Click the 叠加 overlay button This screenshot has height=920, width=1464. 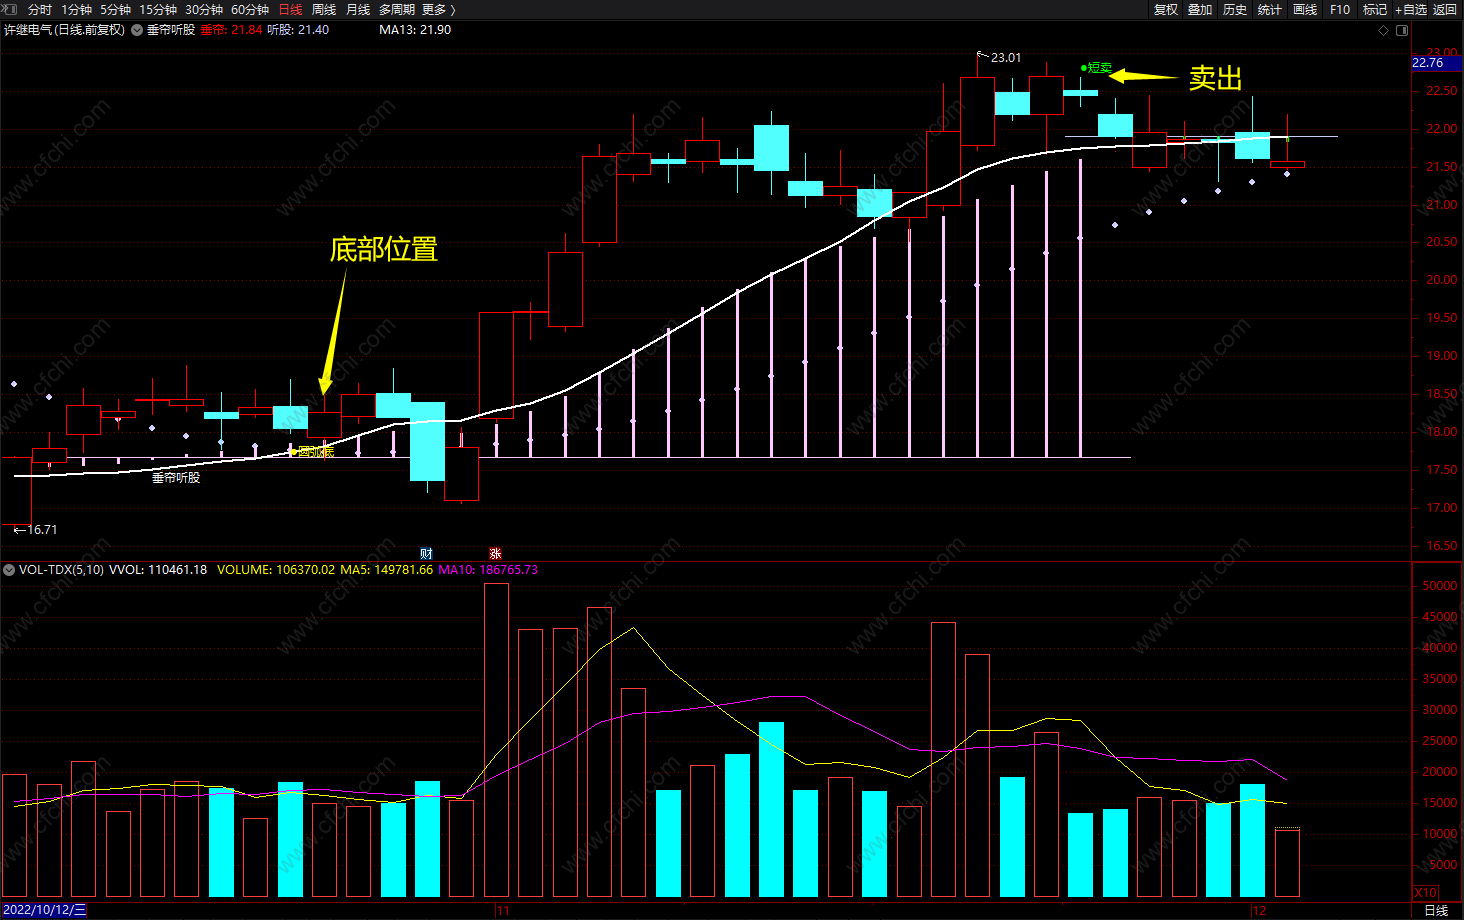point(1200,10)
